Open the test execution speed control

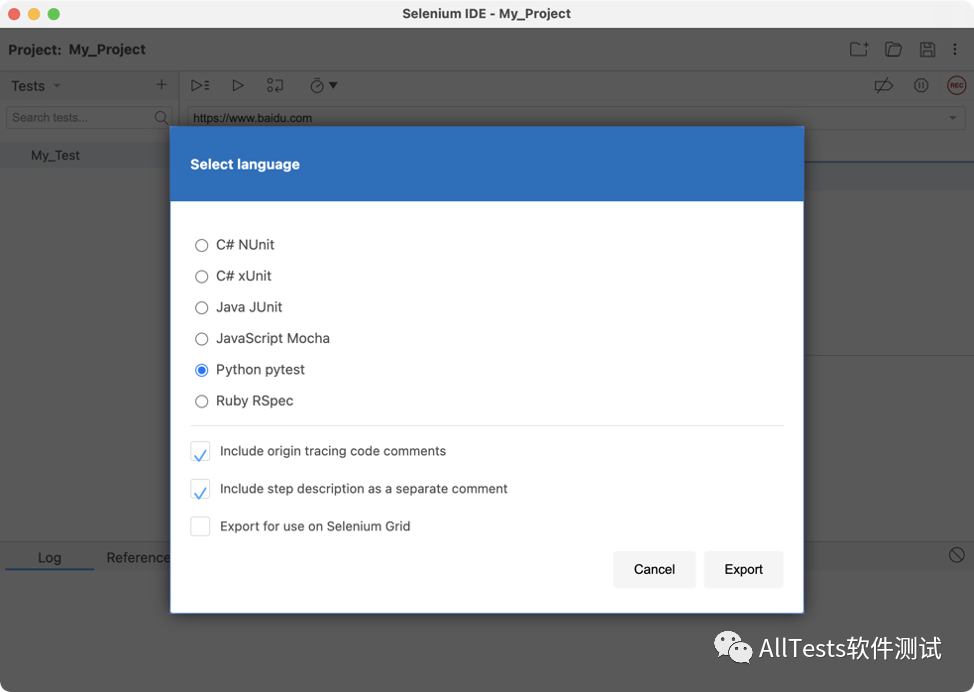point(323,85)
